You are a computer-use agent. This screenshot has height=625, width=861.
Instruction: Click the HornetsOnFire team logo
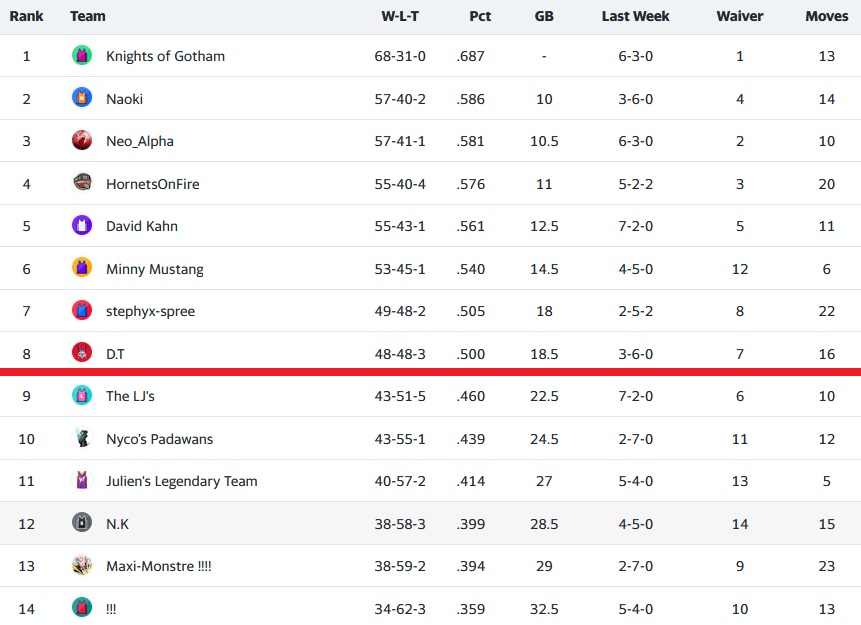point(82,183)
